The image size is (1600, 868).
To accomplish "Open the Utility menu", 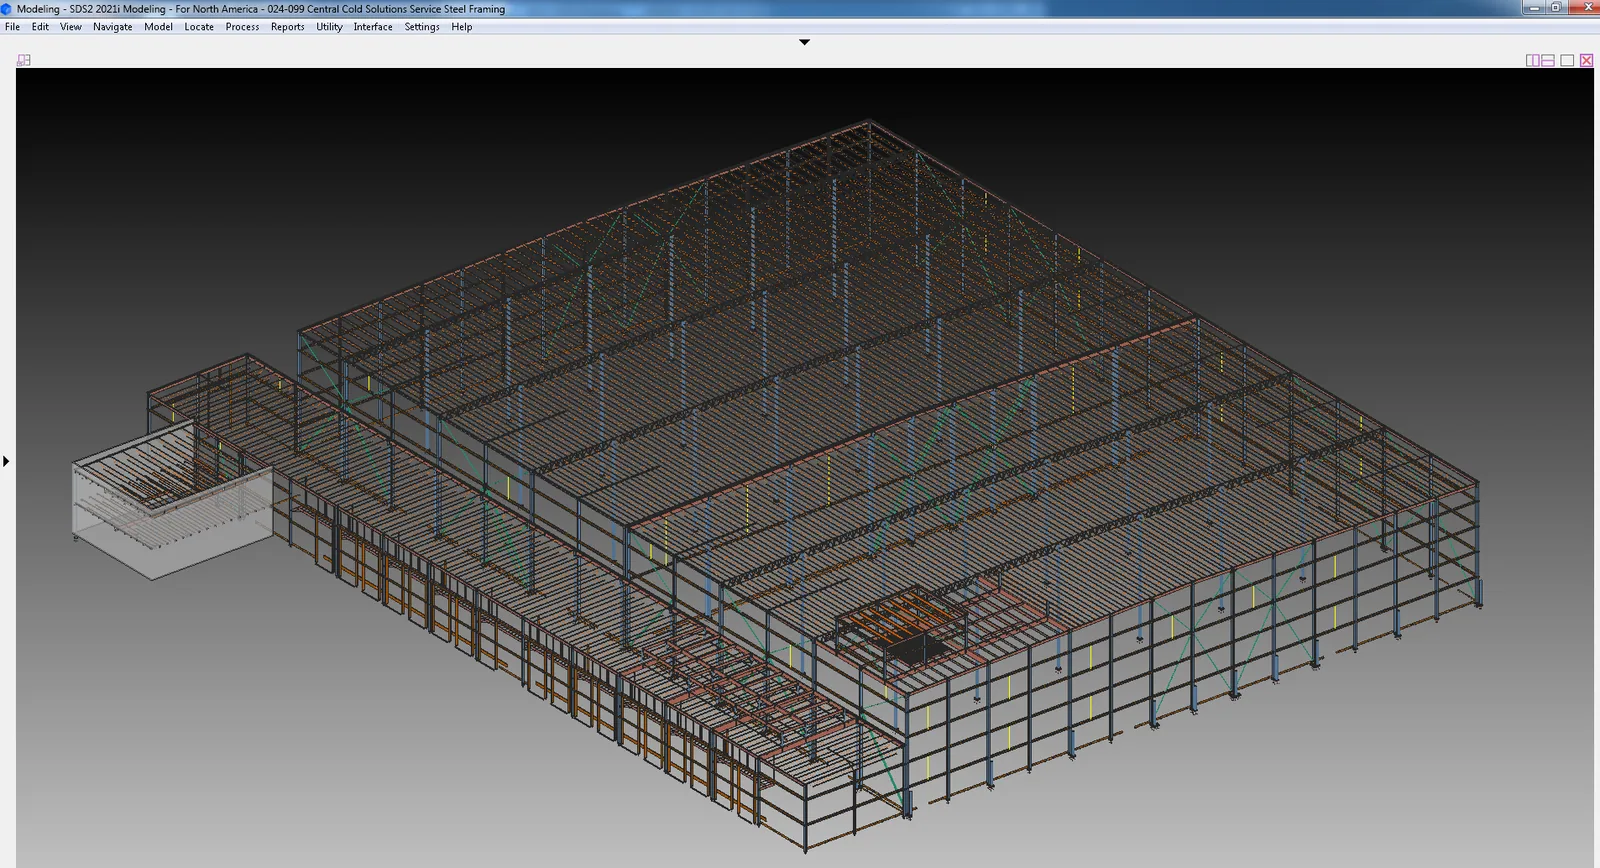I will (x=329, y=27).
